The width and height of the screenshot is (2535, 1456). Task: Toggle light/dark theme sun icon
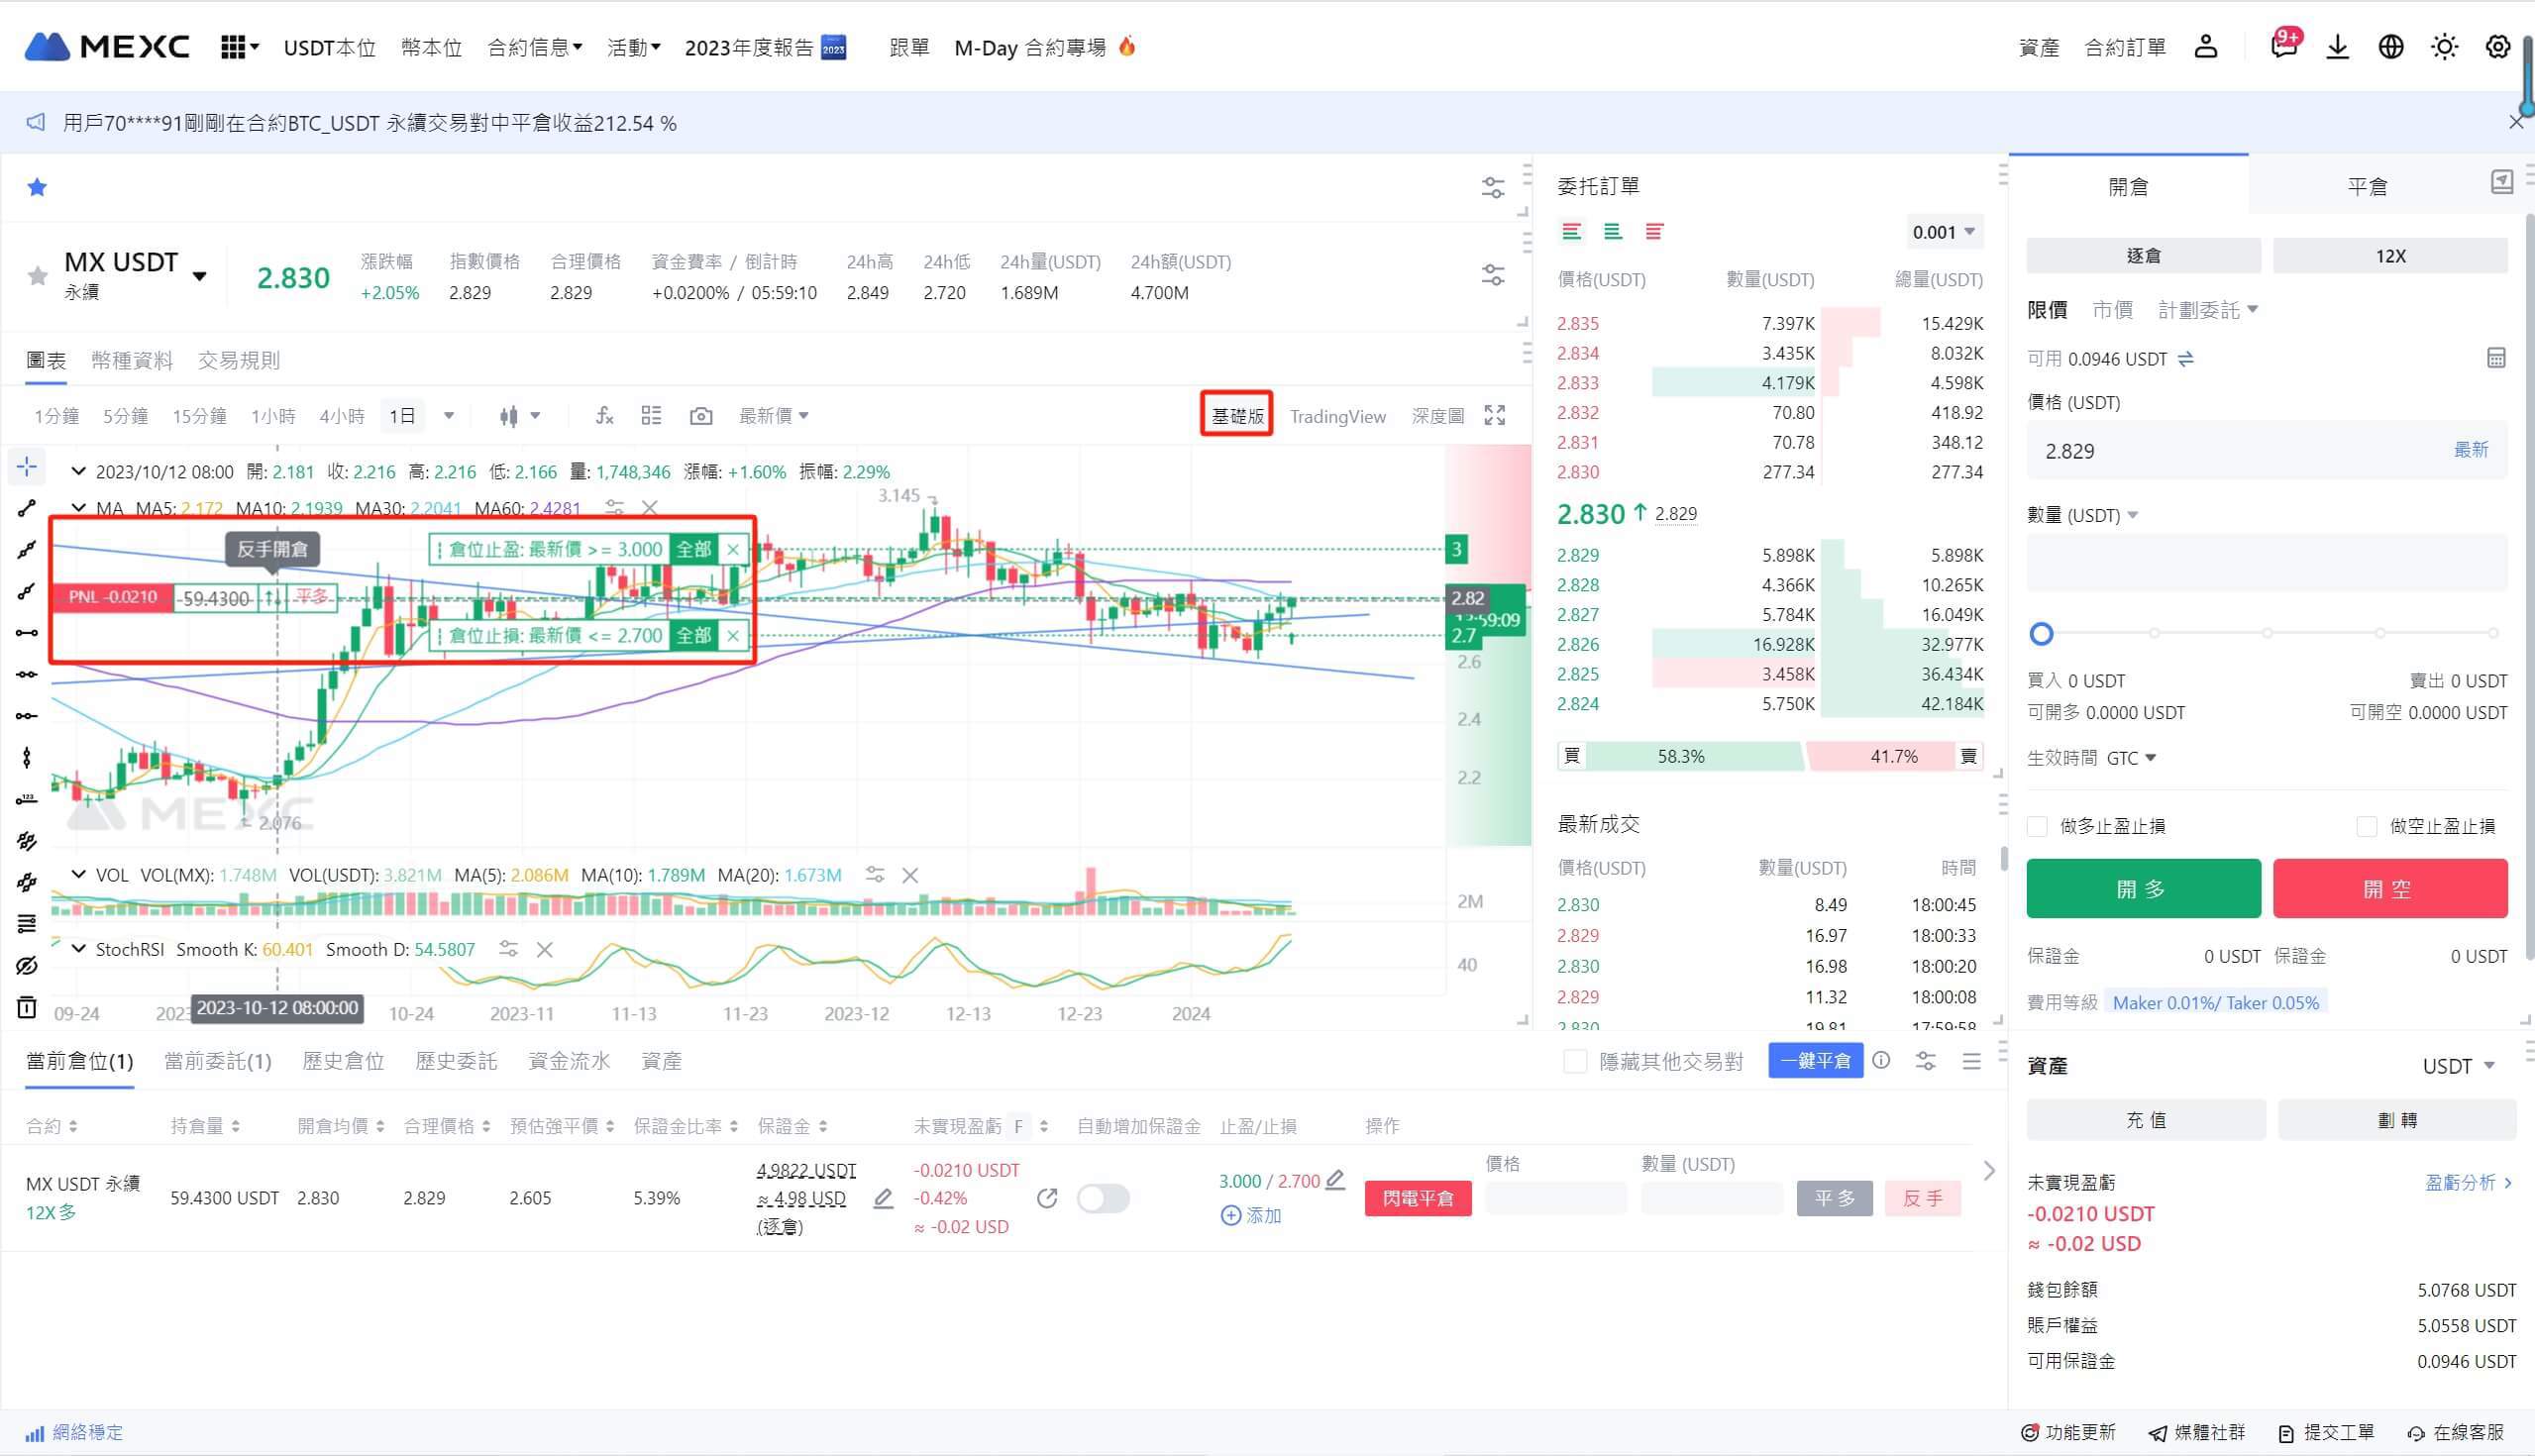2444,47
